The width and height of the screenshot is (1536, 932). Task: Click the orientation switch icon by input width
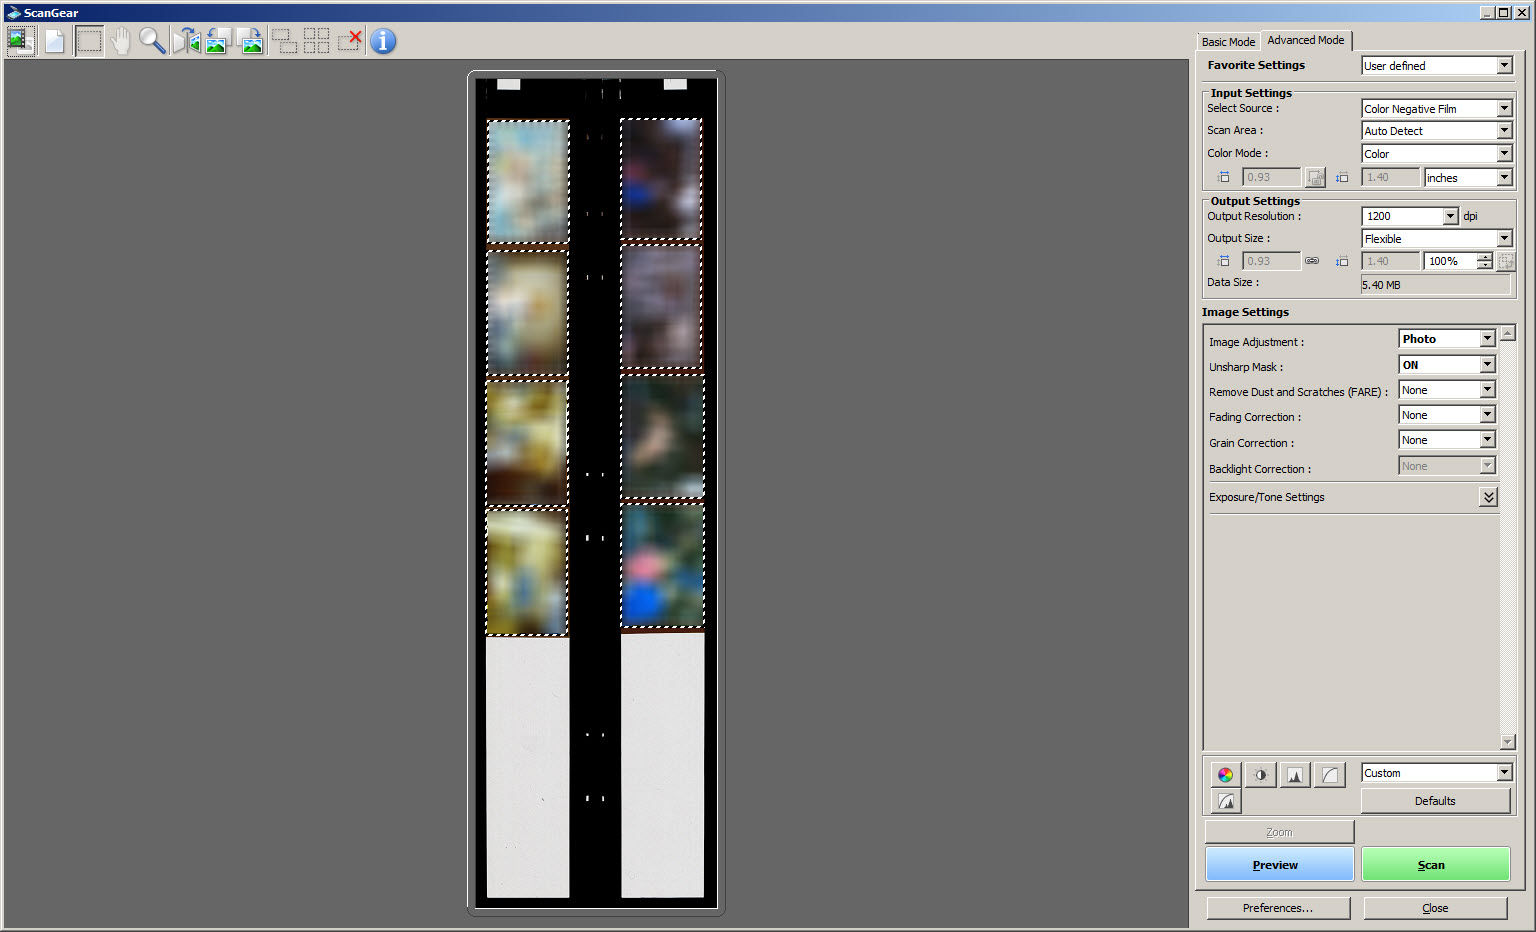[x=1316, y=178]
